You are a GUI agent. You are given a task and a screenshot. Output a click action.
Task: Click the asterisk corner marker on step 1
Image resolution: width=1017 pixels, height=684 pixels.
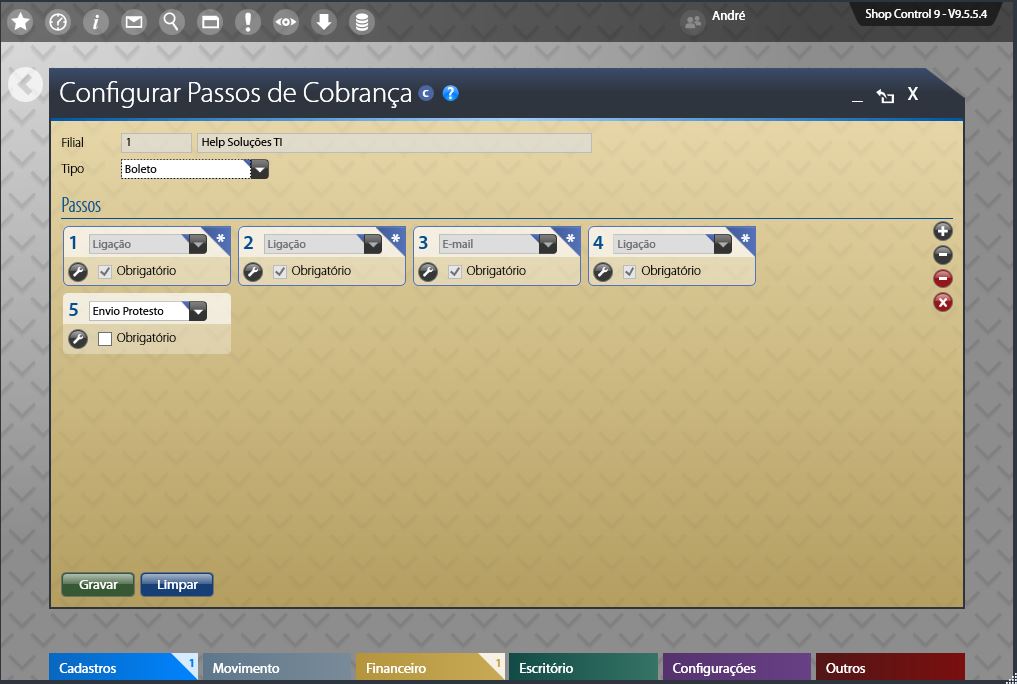(221, 239)
